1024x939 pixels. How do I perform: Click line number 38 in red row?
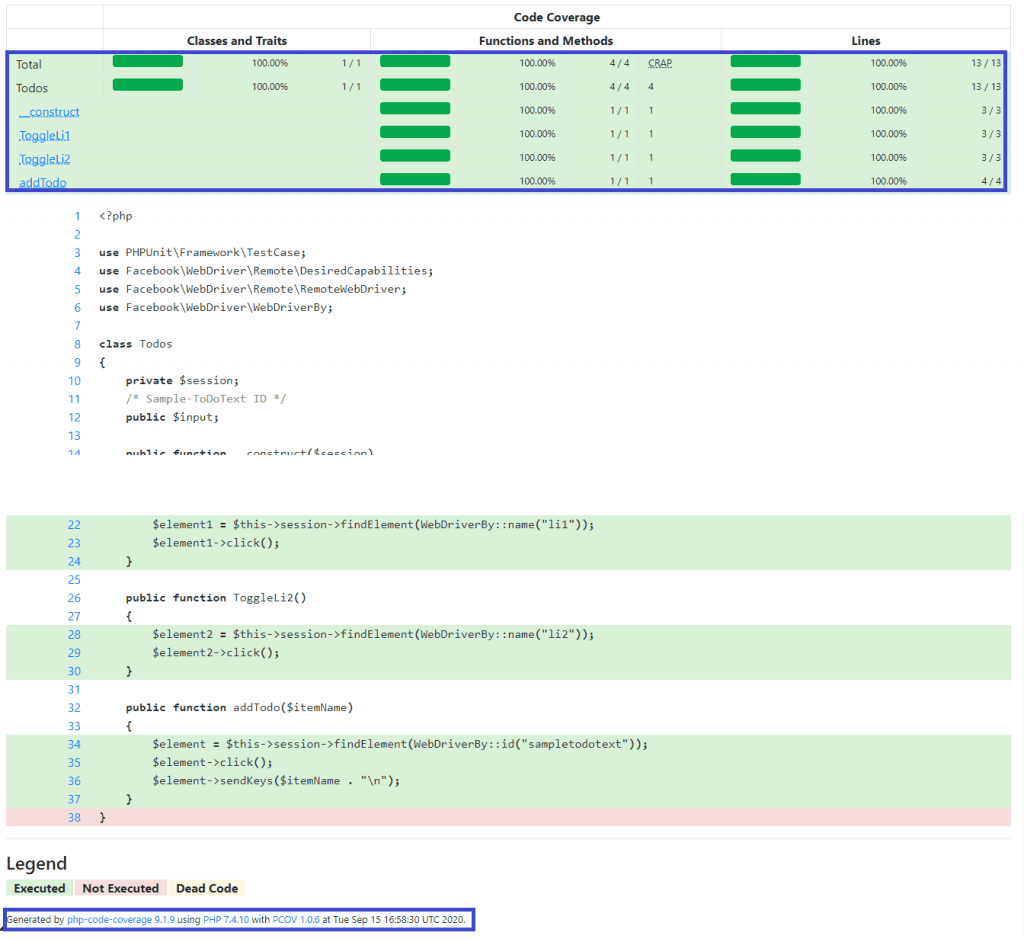click(x=75, y=817)
